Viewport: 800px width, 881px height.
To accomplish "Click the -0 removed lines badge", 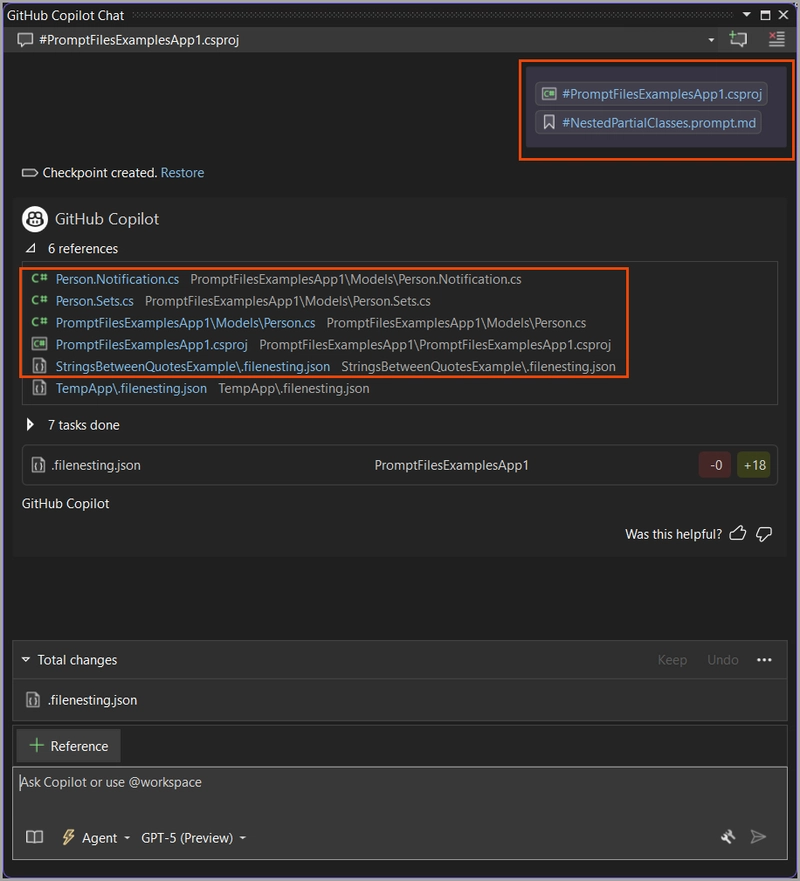I will click(x=715, y=465).
